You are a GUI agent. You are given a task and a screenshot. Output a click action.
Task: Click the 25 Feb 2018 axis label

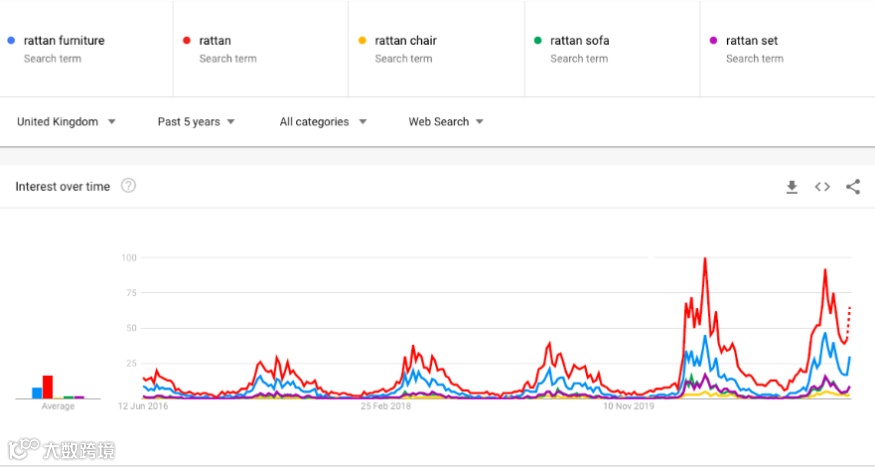(x=386, y=407)
